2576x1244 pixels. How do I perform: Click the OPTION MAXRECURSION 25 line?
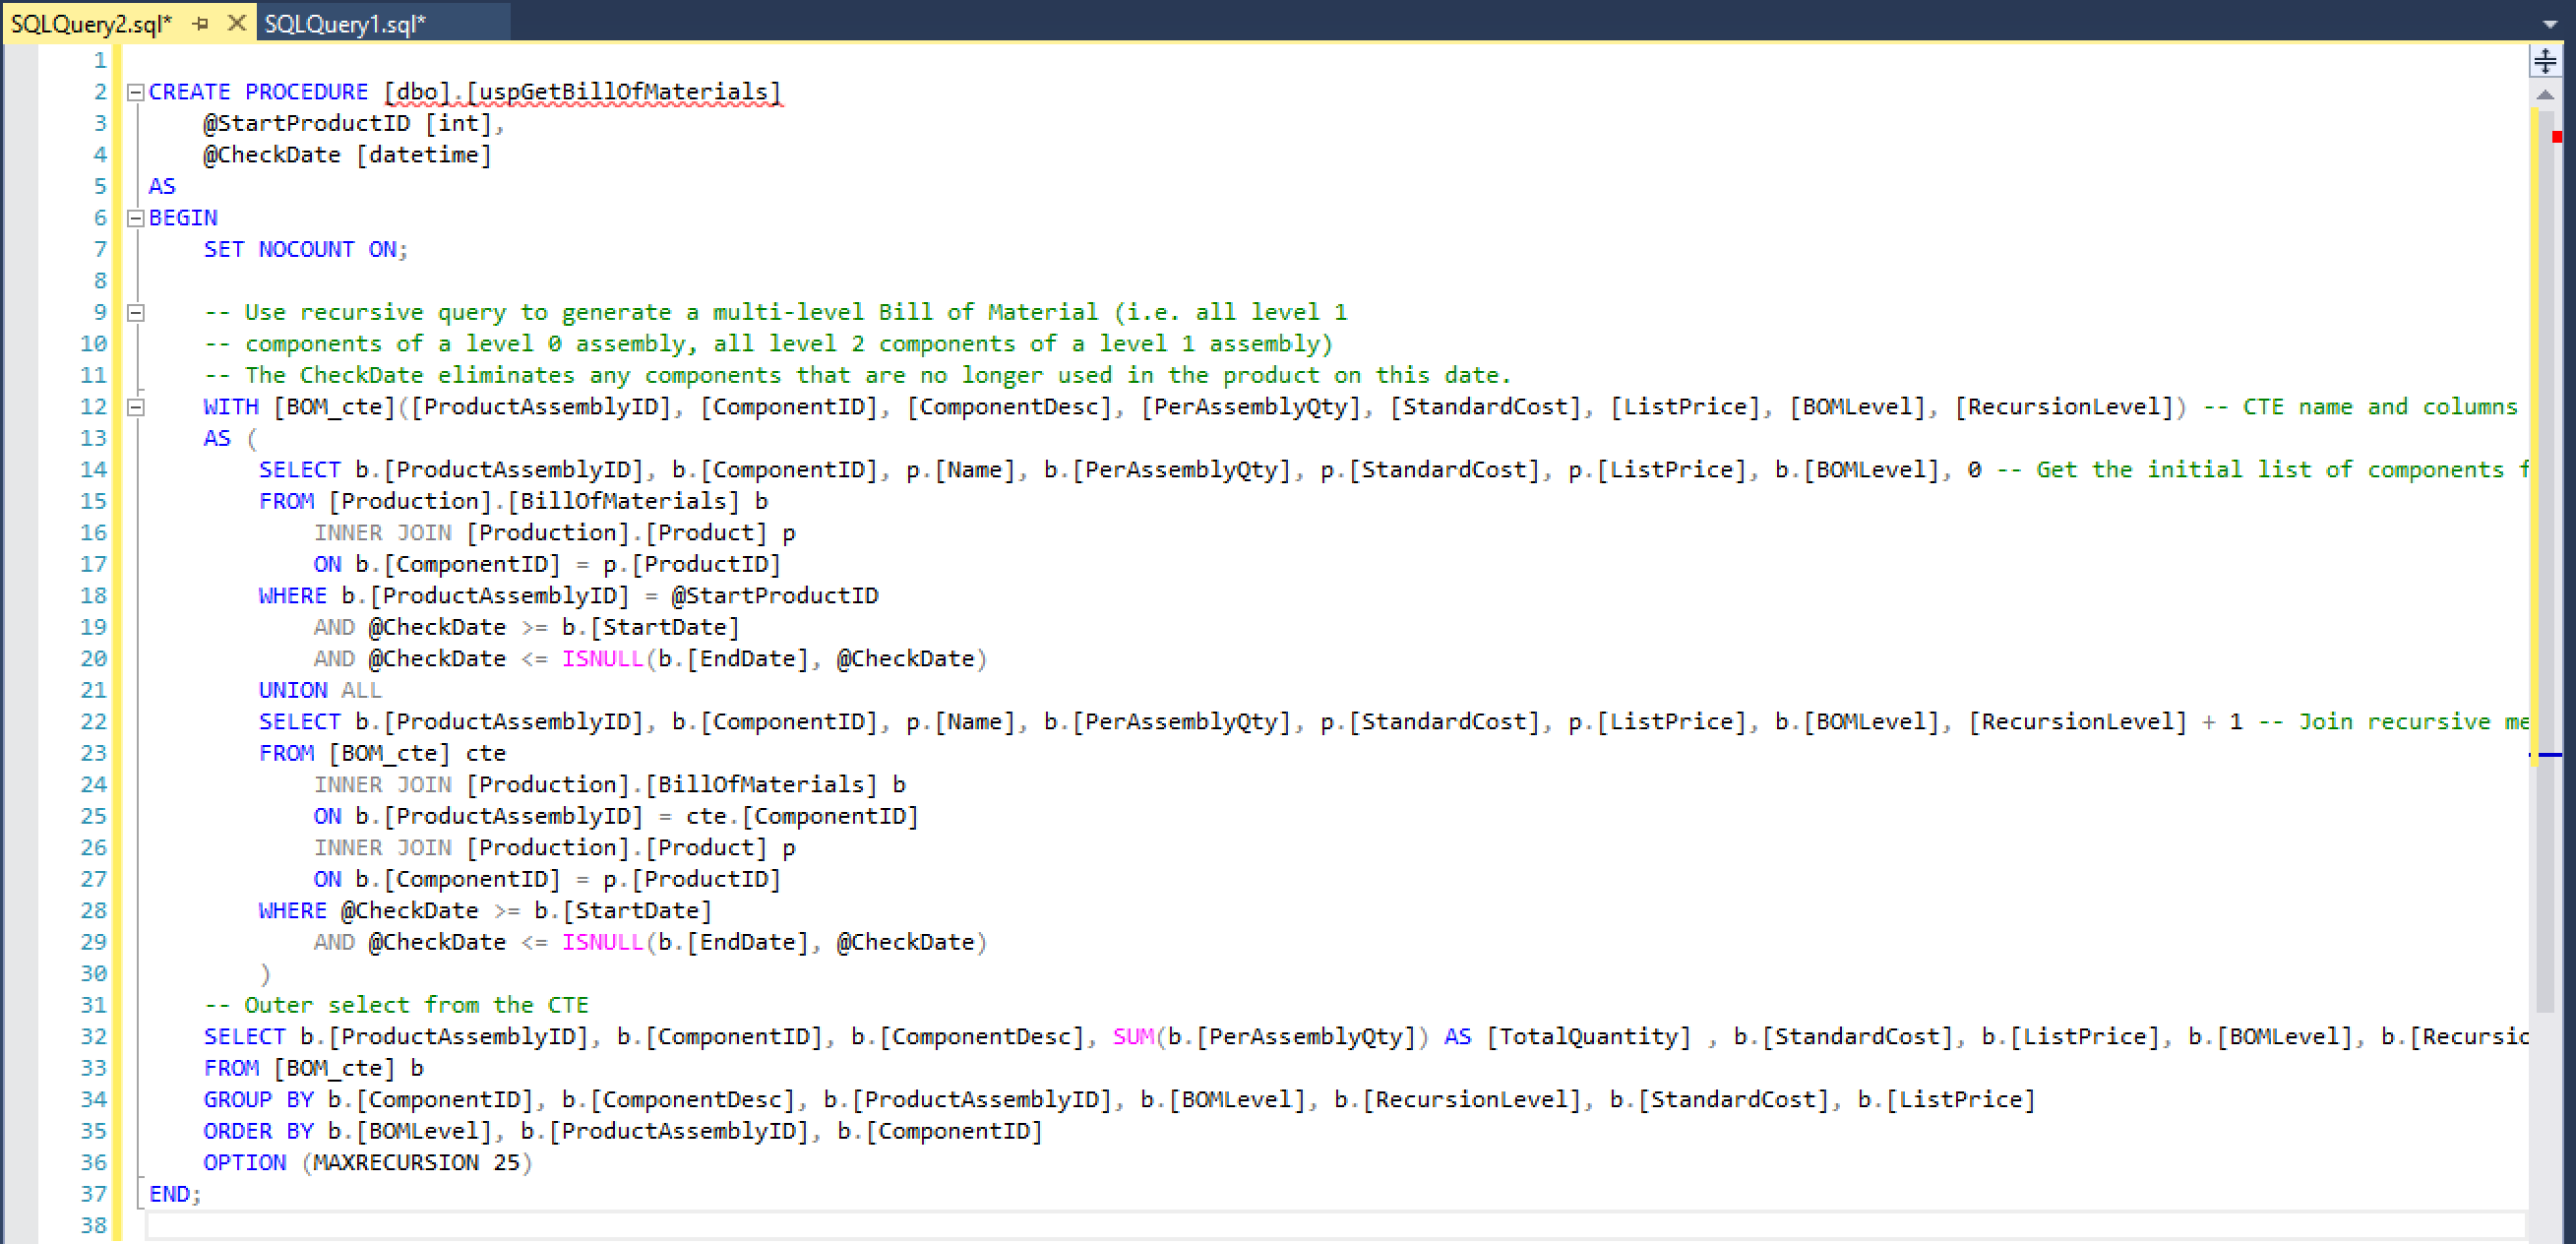click(x=368, y=1163)
